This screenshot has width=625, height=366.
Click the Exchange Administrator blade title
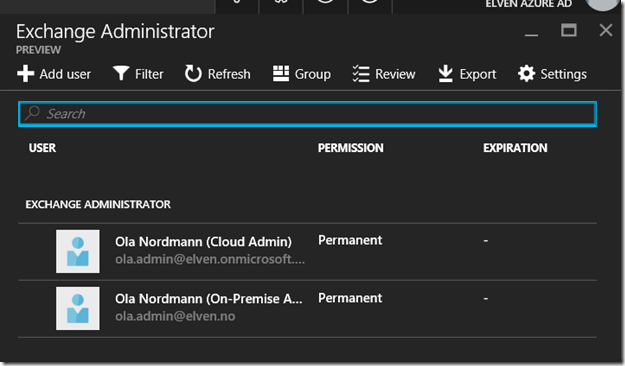pos(115,32)
